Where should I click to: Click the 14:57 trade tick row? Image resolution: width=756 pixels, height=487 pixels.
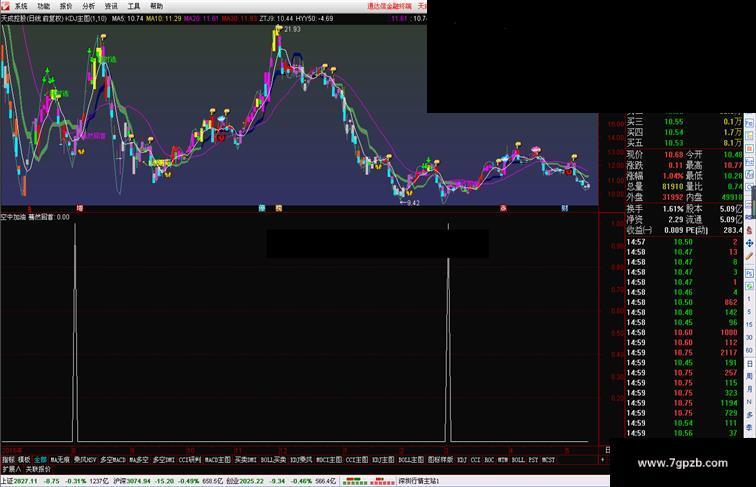point(684,242)
